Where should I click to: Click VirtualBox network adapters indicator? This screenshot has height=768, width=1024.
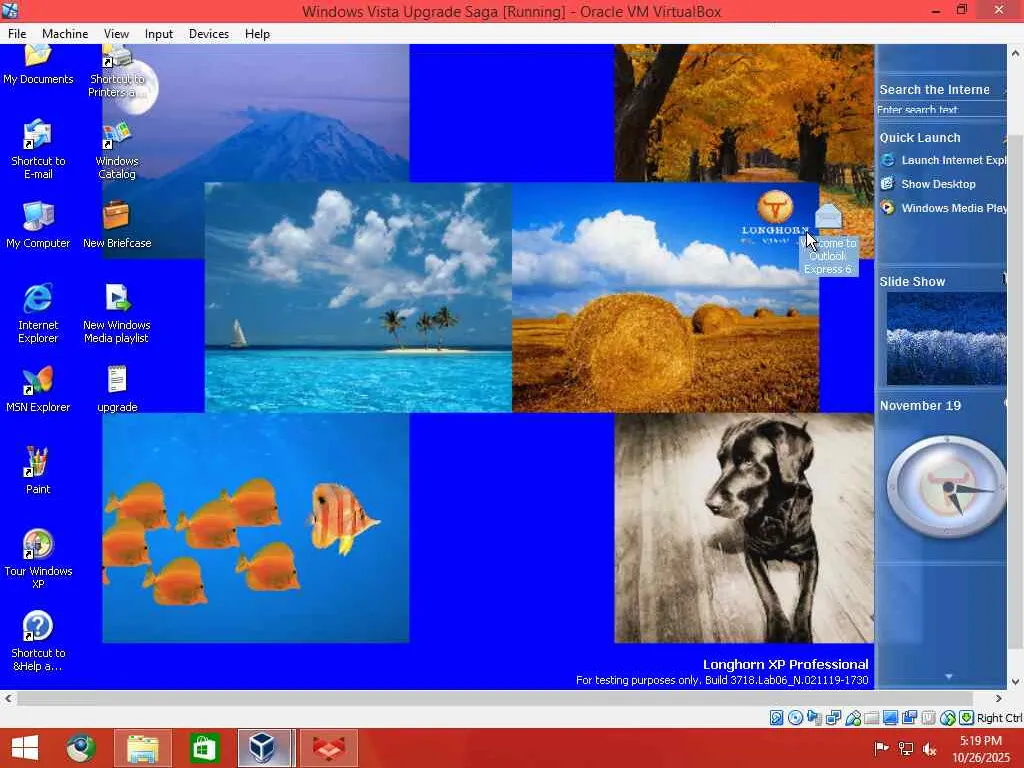coord(833,718)
